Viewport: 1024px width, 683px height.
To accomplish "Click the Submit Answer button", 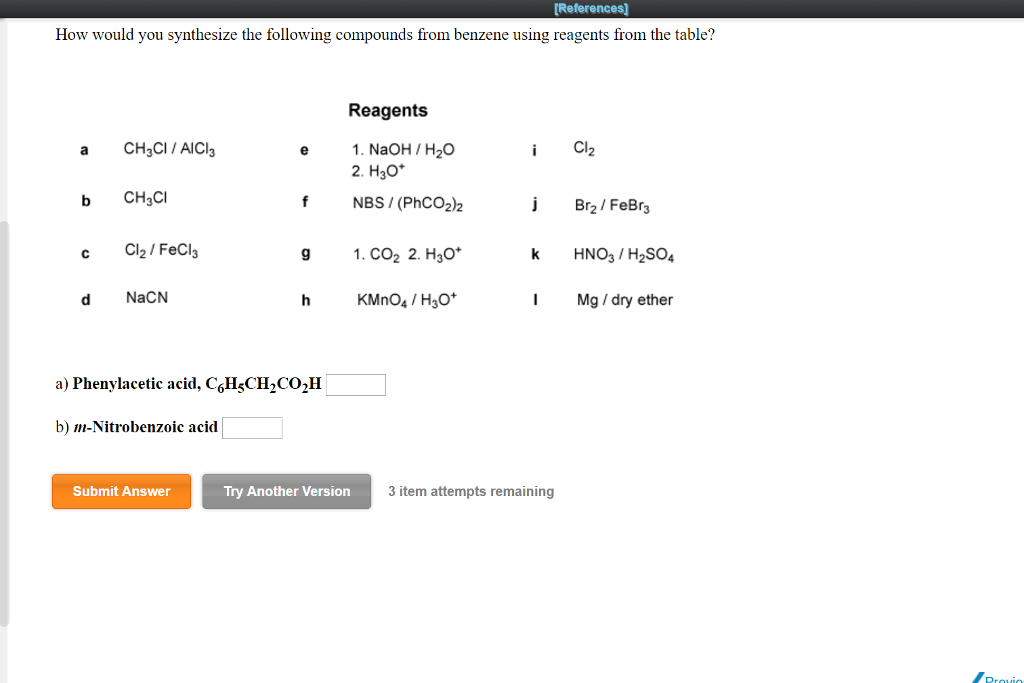I will tap(121, 491).
